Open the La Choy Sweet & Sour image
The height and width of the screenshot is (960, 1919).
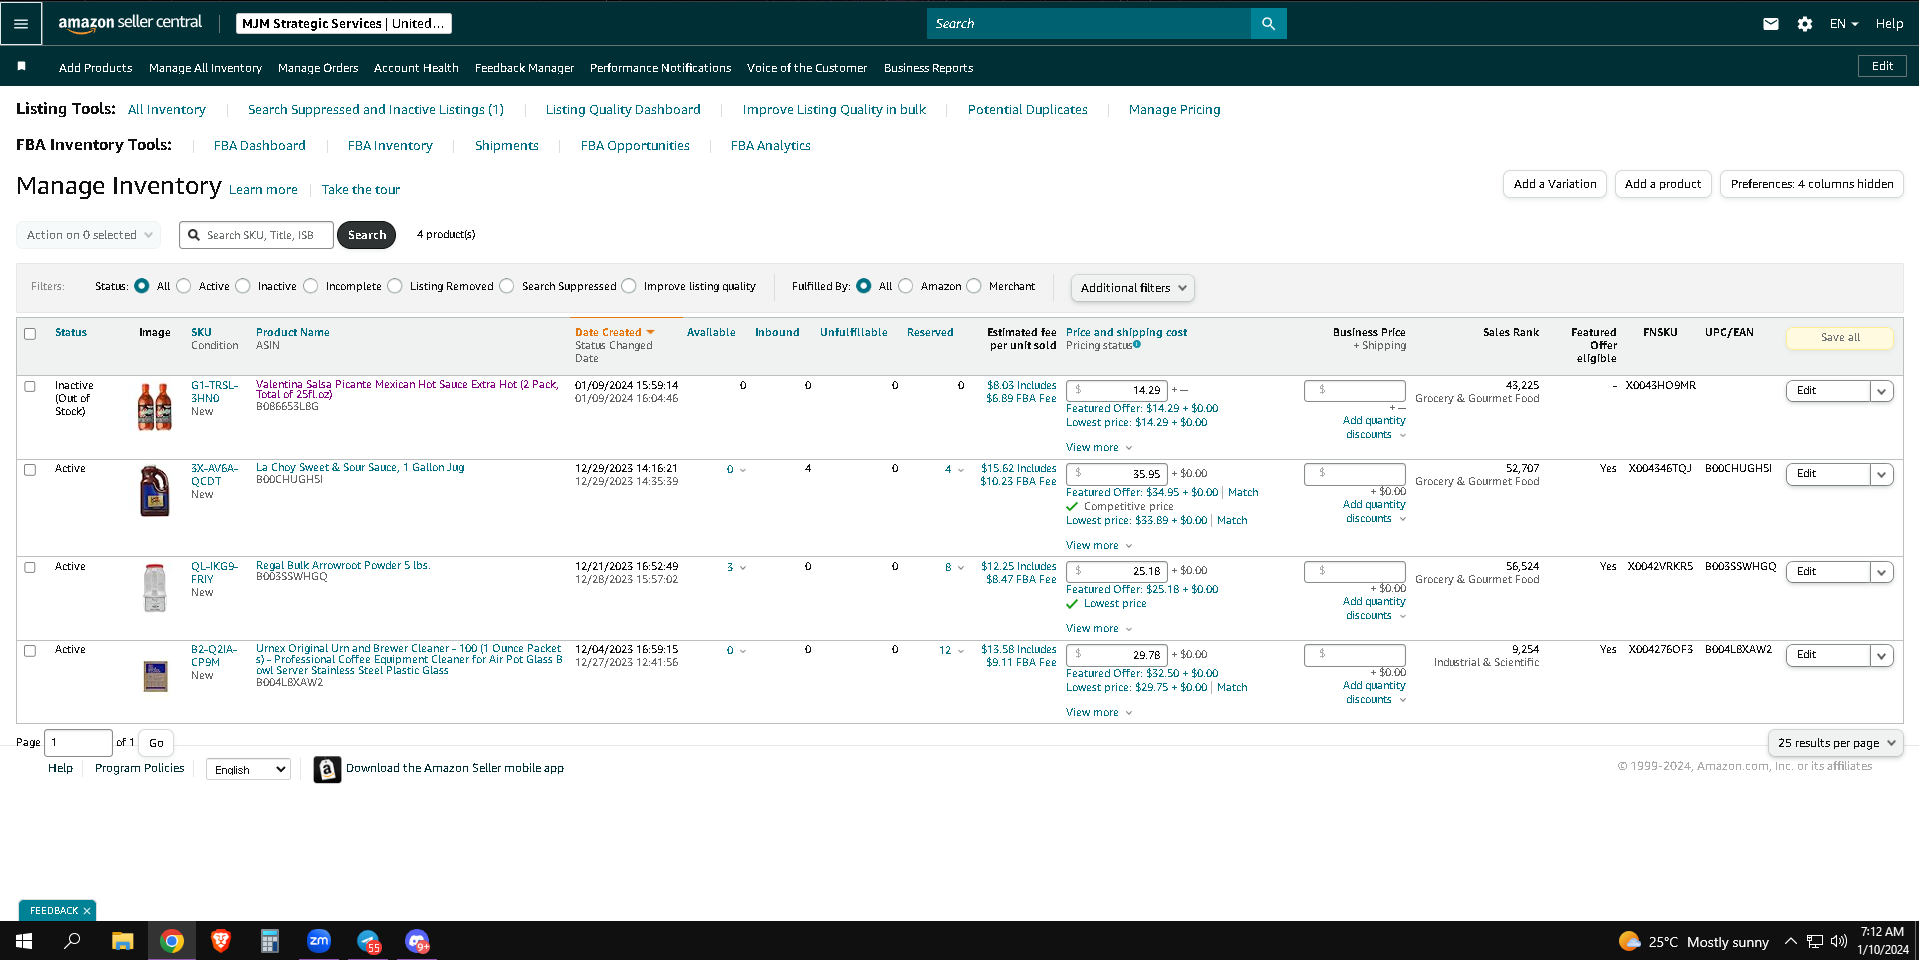click(x=155, y=491)
